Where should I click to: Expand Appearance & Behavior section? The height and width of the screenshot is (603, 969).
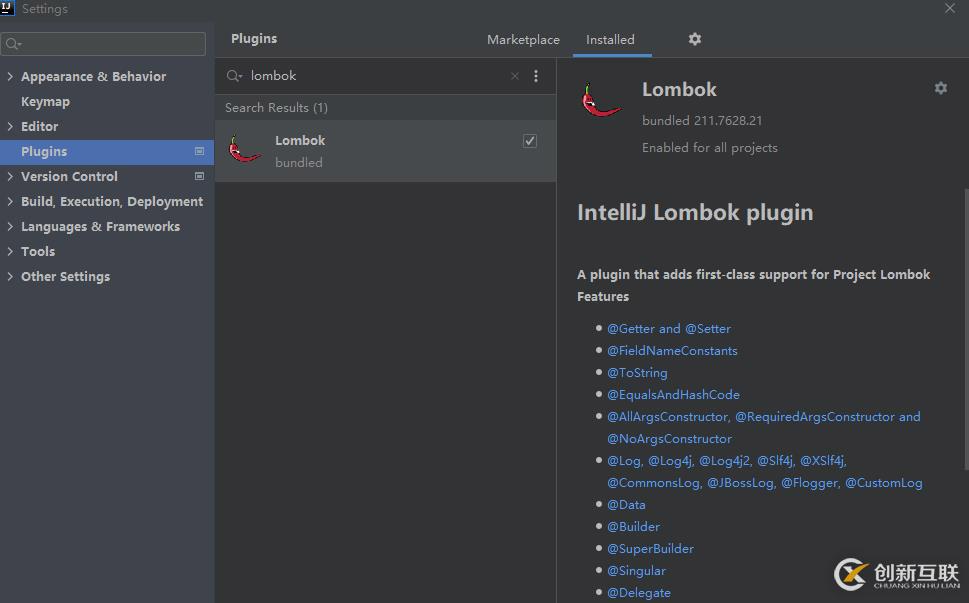(x=10, y=76)
